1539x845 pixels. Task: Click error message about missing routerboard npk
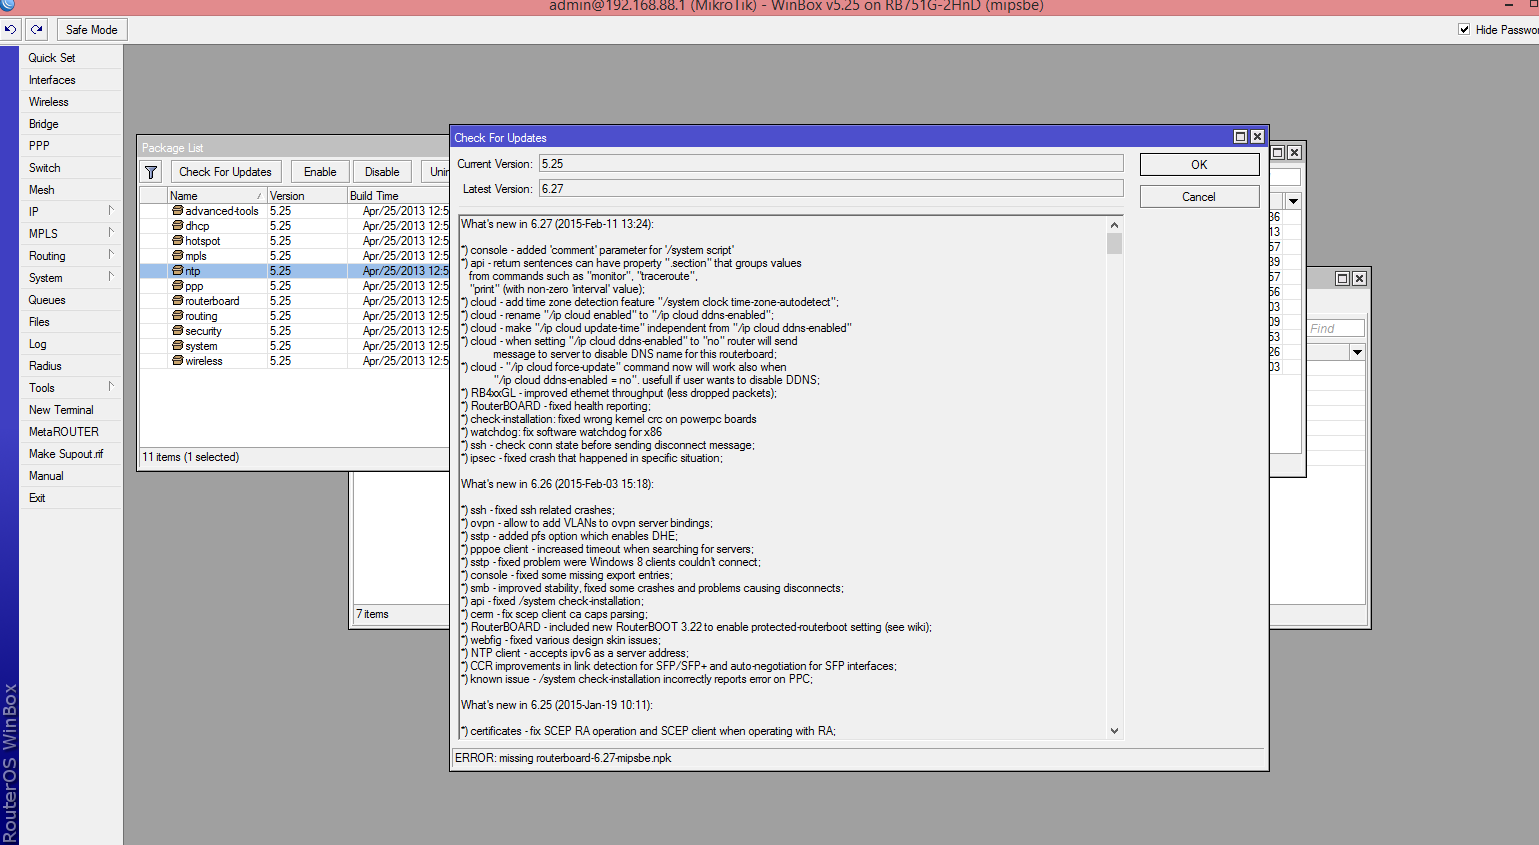tap(563, 758)
